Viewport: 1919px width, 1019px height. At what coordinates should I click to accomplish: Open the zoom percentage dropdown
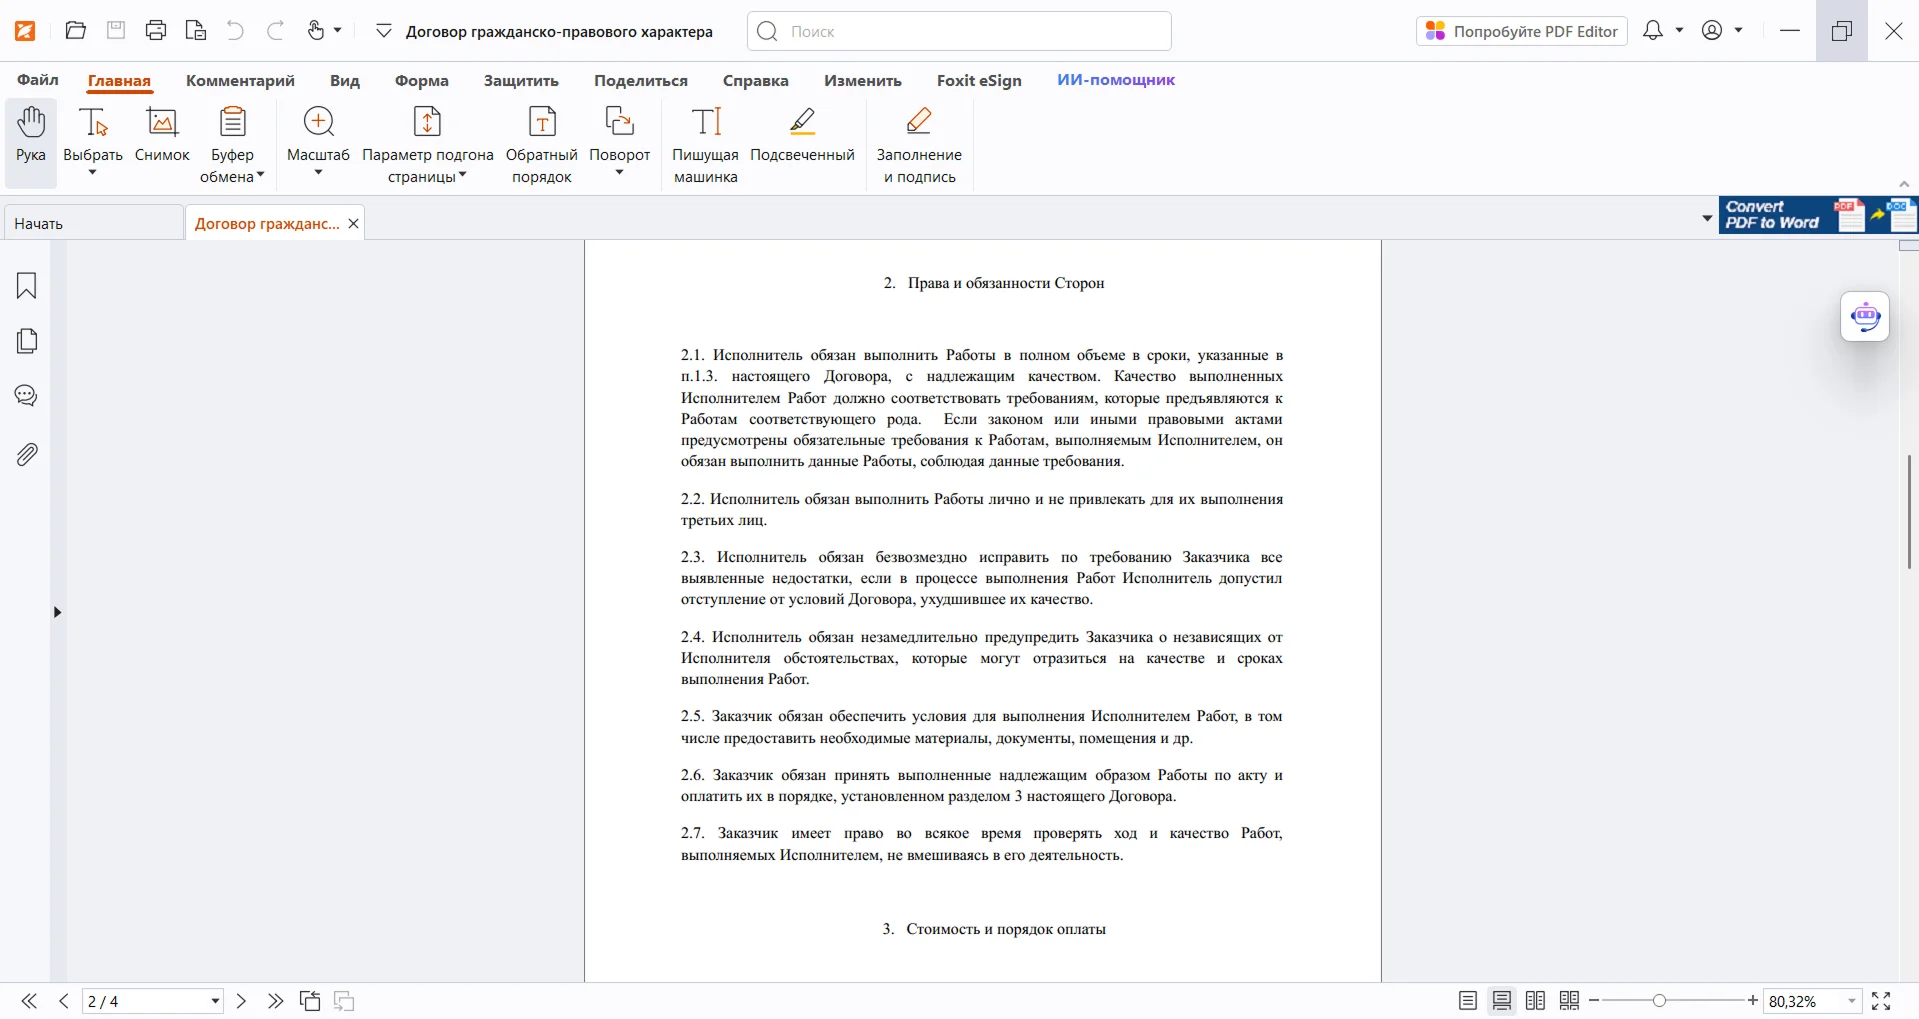[1852, 1001]
